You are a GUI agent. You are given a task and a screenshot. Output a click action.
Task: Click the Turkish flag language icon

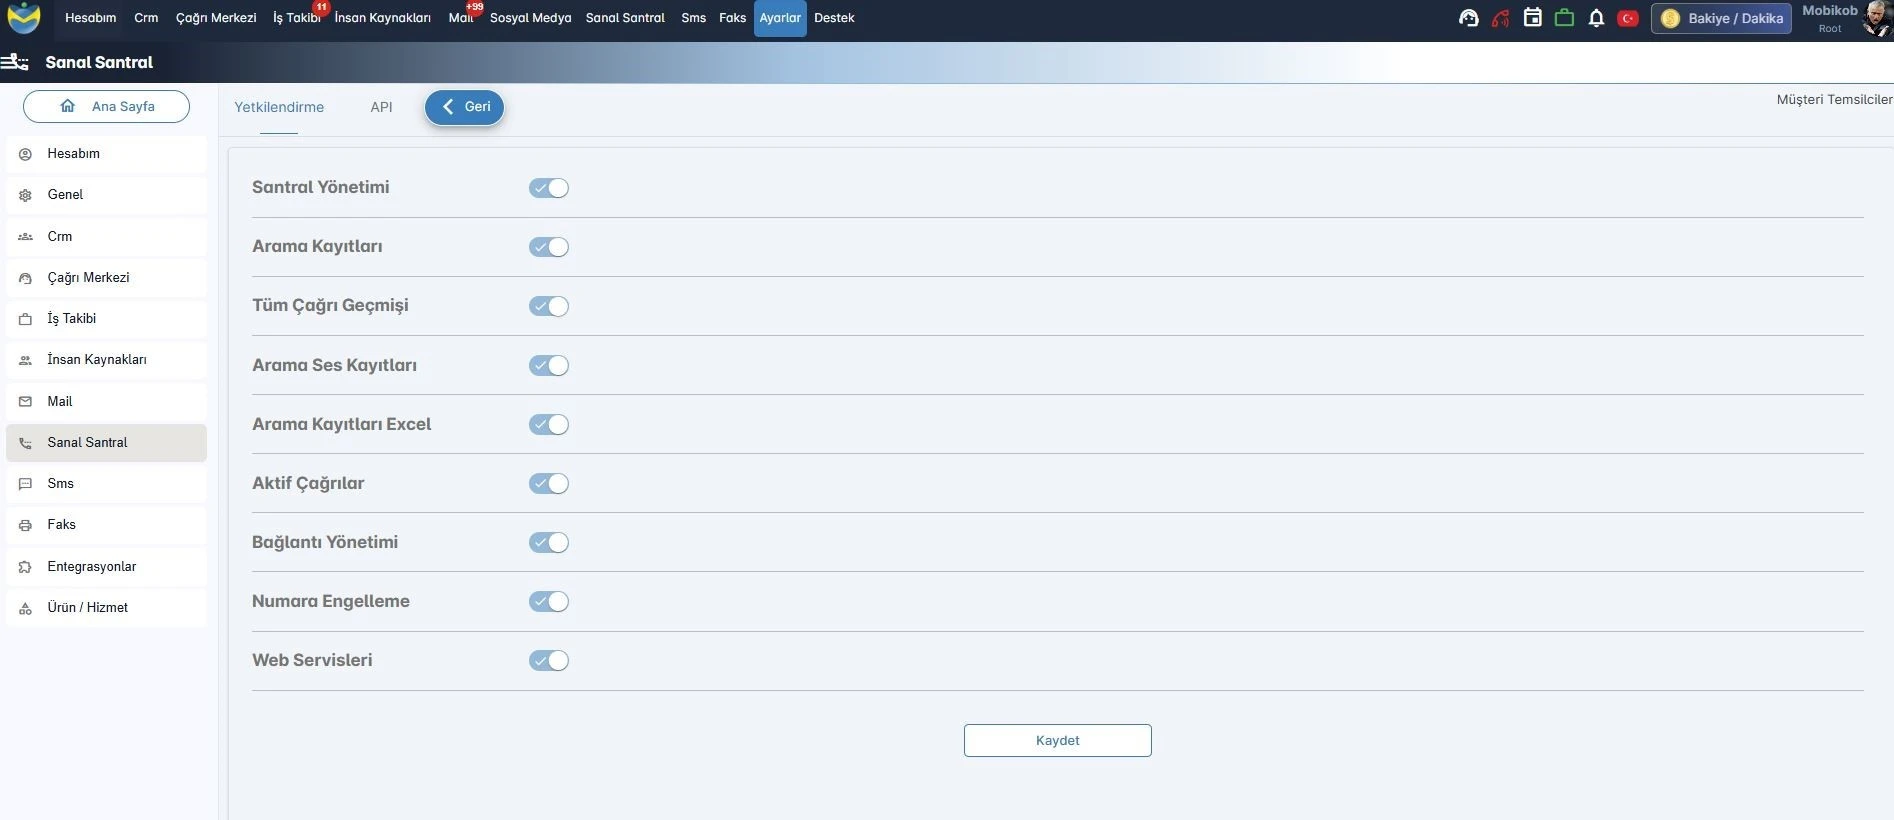coord(1628,18)
